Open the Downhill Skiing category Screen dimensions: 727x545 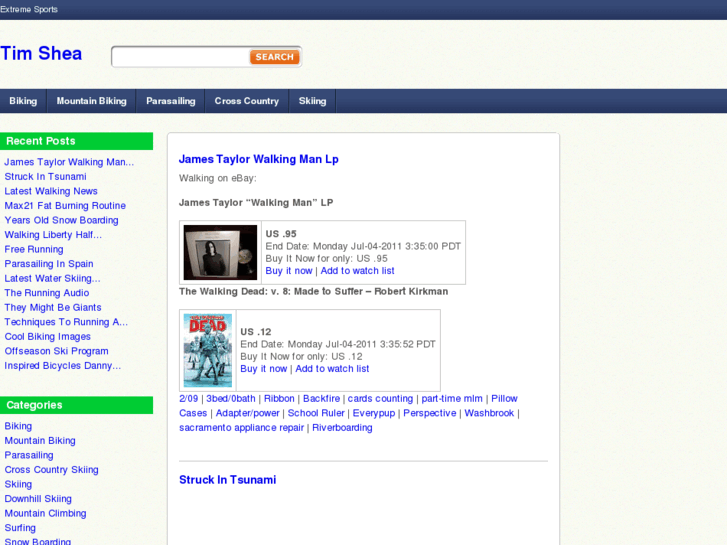coord(38,499)
